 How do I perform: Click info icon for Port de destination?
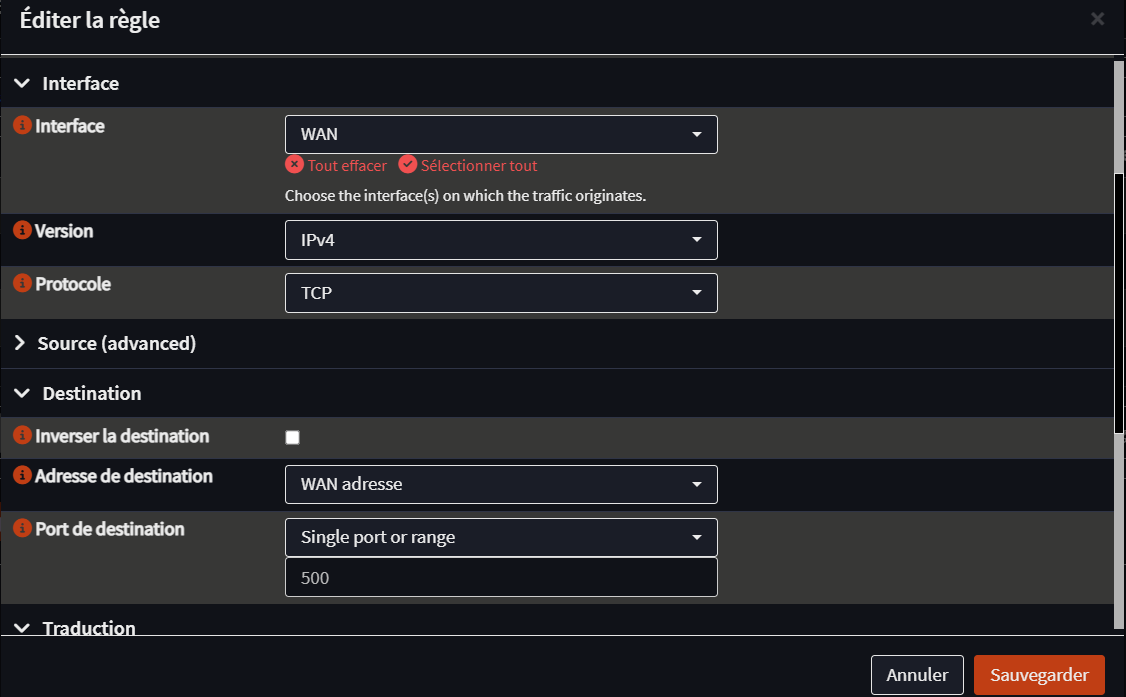tap(22, 528)
